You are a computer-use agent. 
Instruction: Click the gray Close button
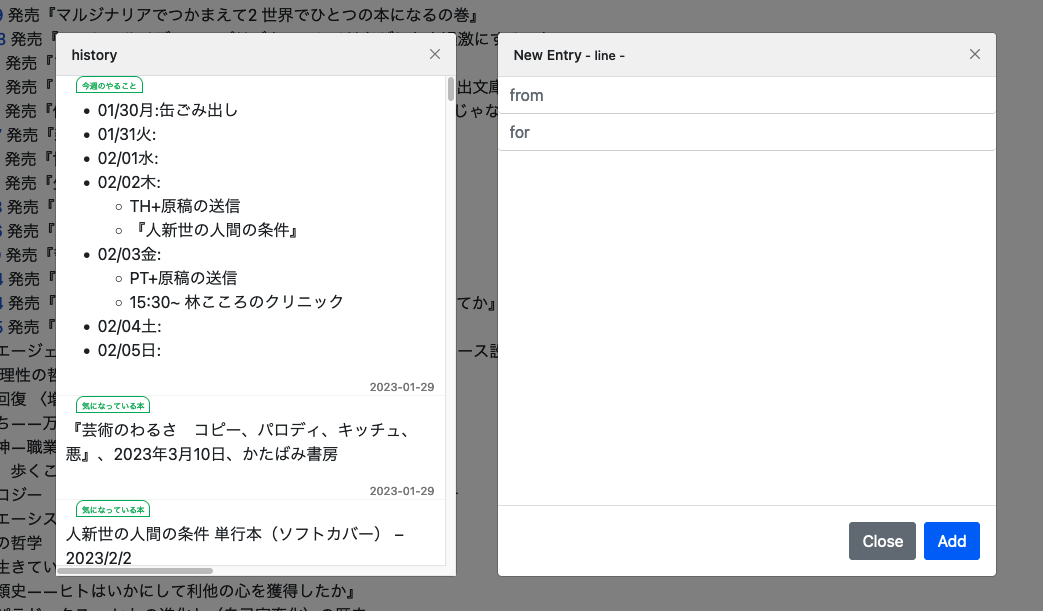coord(882,541)
